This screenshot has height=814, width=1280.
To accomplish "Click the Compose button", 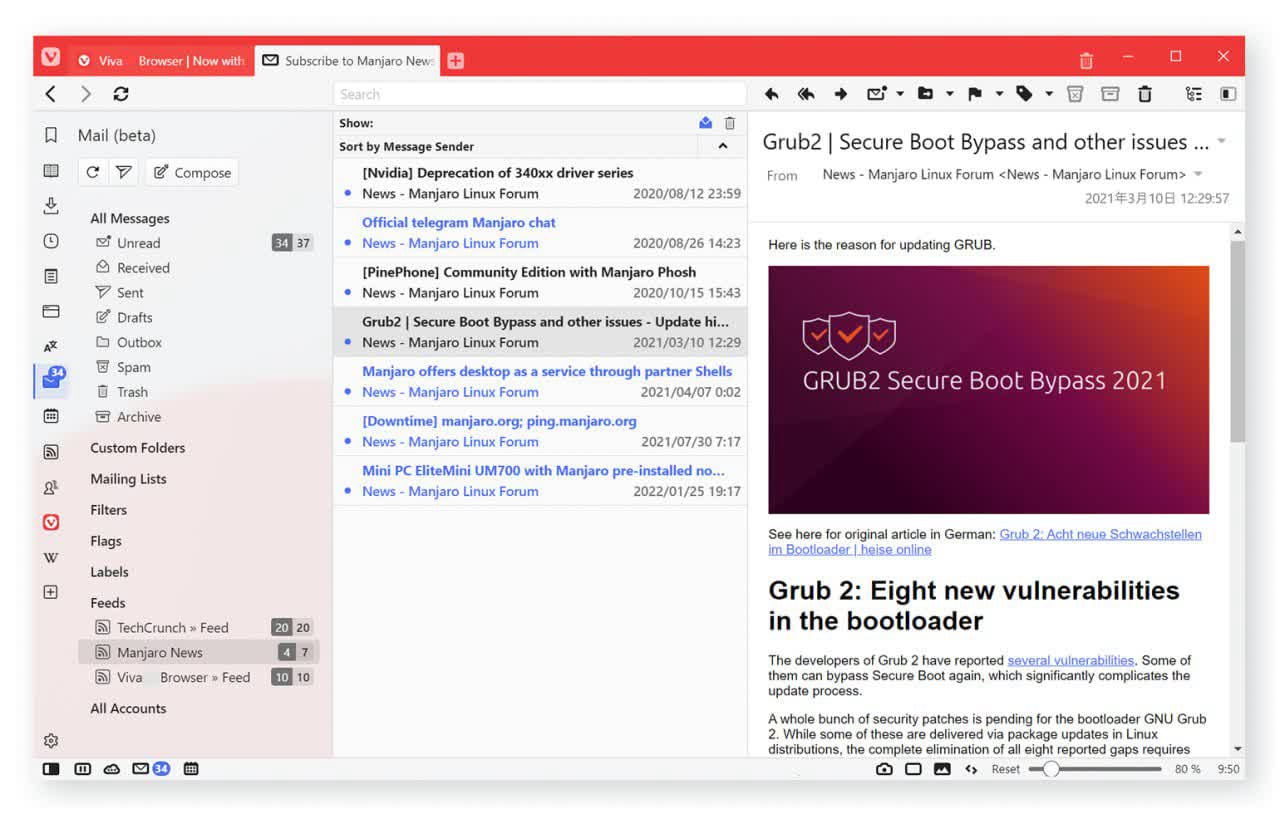I will coord(192,172).
